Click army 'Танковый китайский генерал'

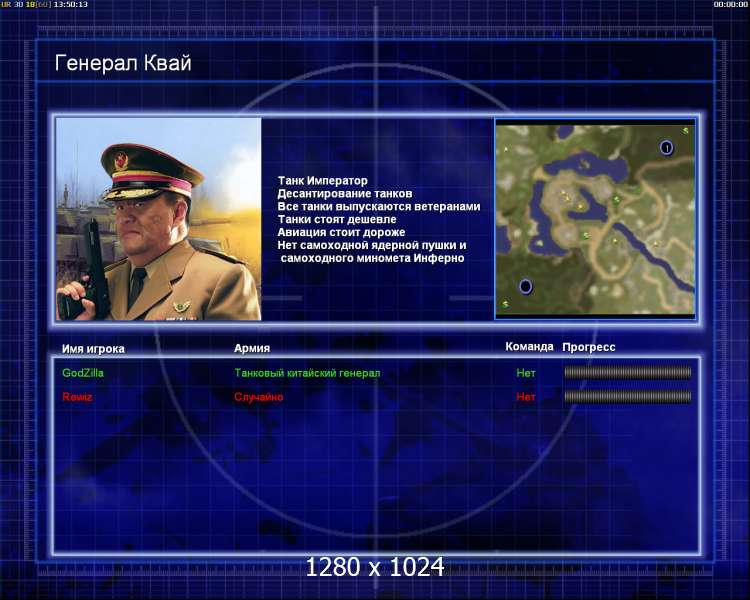(307, 373)
